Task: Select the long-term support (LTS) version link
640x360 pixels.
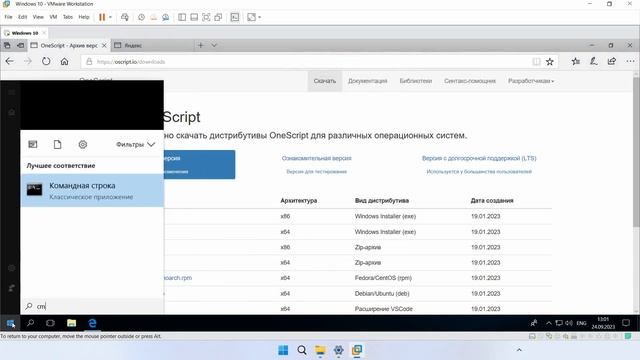Action: click(x=479, y=158)
